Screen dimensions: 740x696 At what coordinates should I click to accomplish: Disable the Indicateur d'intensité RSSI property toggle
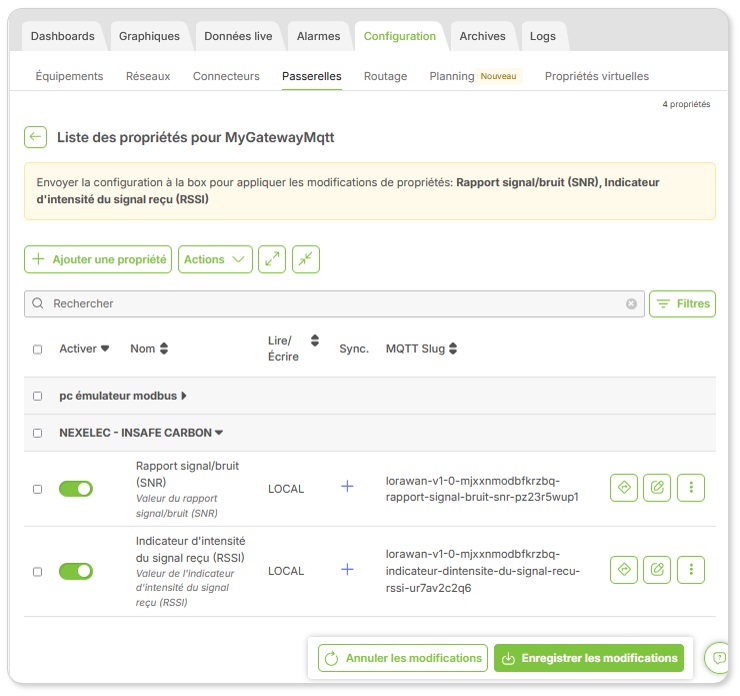76,571
